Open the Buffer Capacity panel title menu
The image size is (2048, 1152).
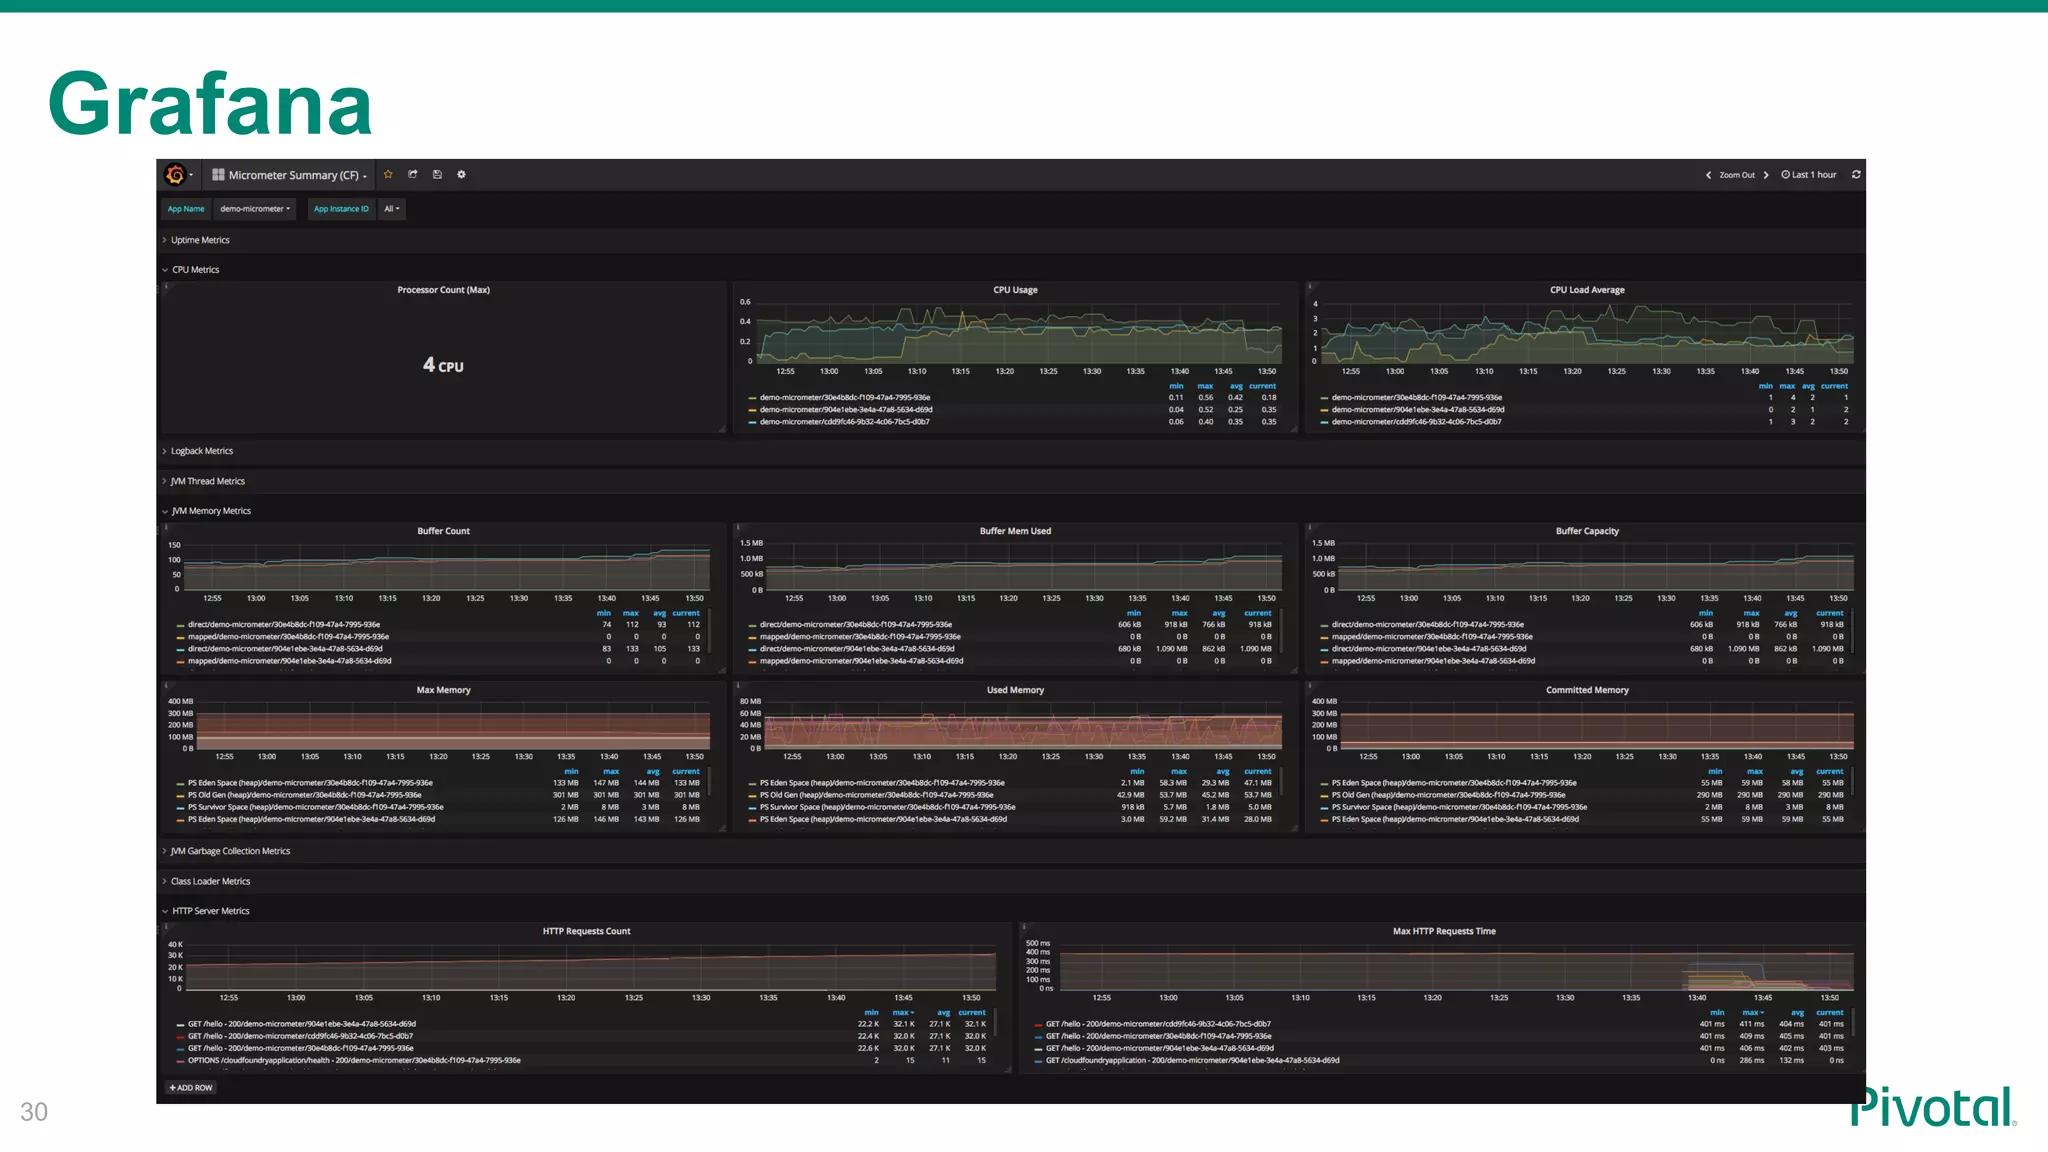coord(1587,531)
